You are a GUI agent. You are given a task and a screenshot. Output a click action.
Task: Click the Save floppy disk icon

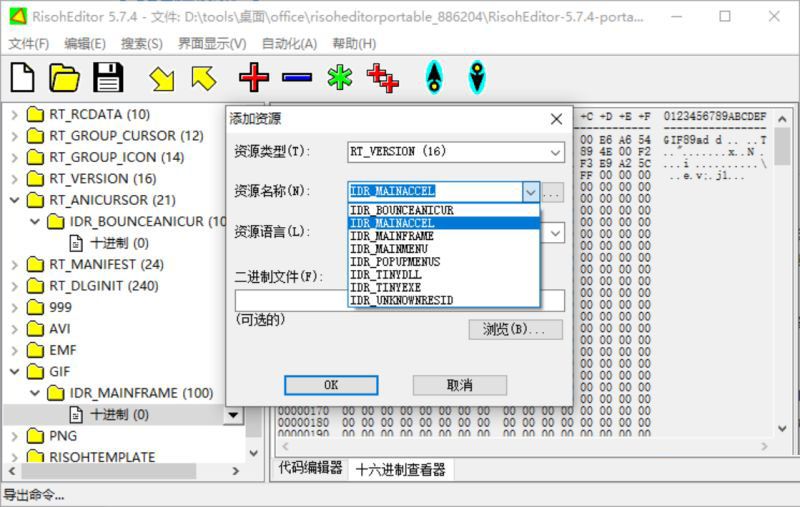click(108, 78)
